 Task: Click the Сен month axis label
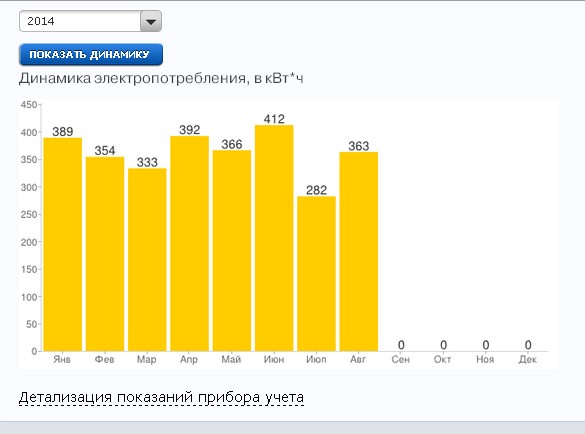coord(401,359)
